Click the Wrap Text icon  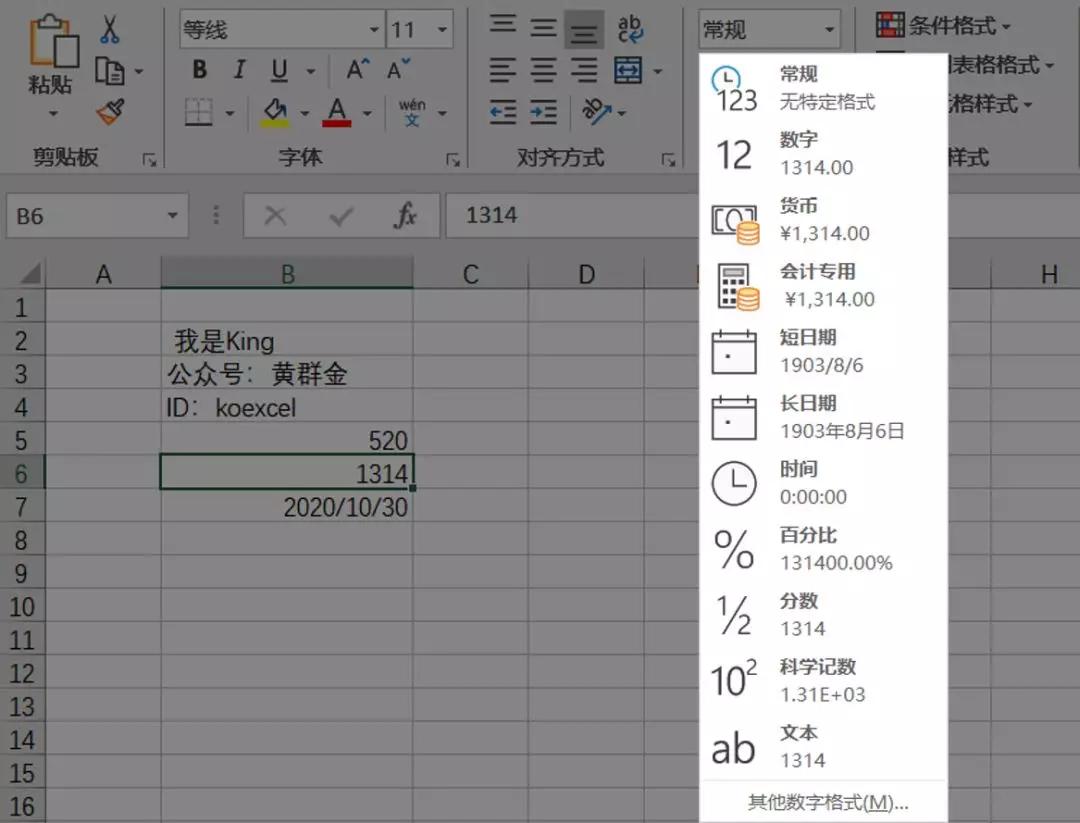630,29
